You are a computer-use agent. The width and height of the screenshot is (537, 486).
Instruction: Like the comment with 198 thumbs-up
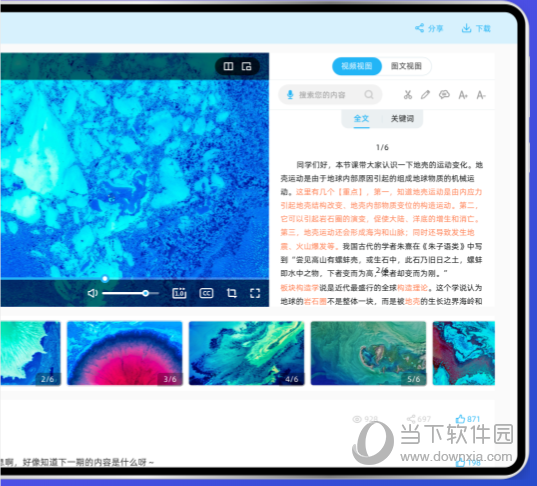460,463
